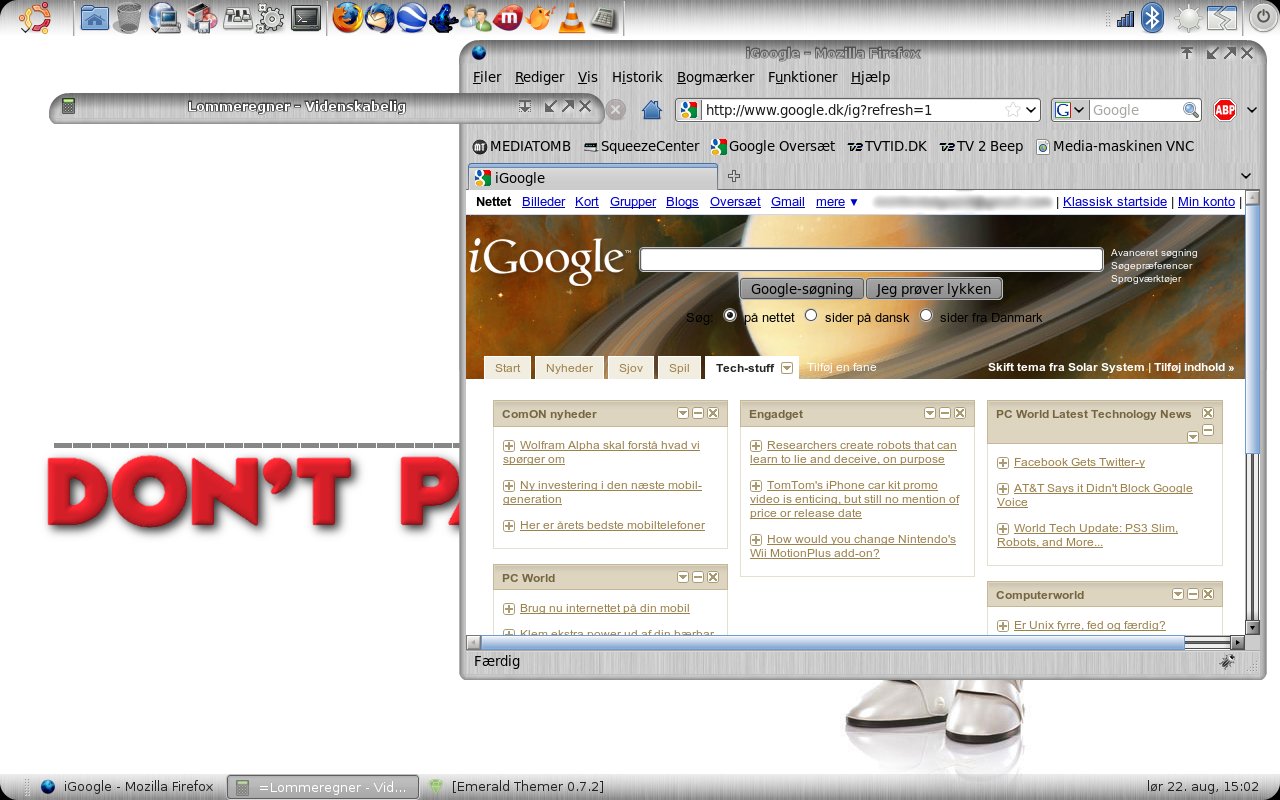Go to Firefox home page icon

[x=651, y=110]
